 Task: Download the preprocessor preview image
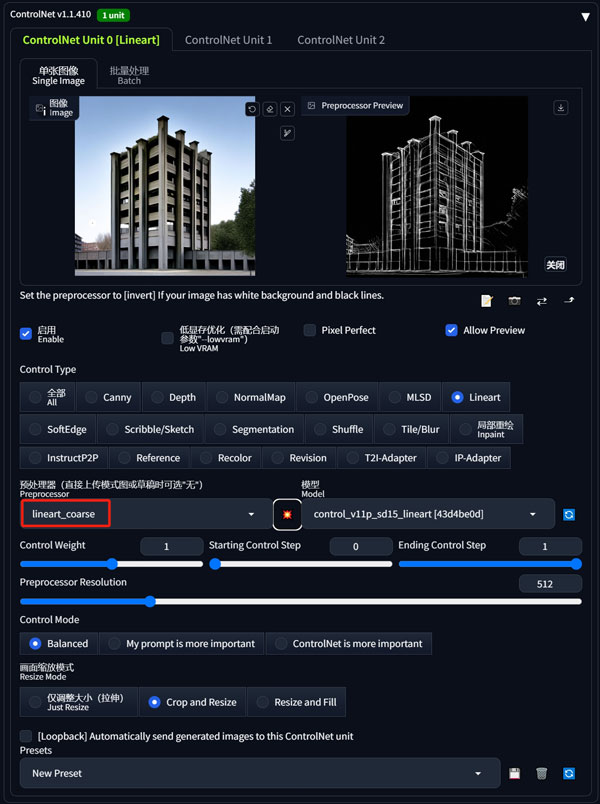[561, 108]
